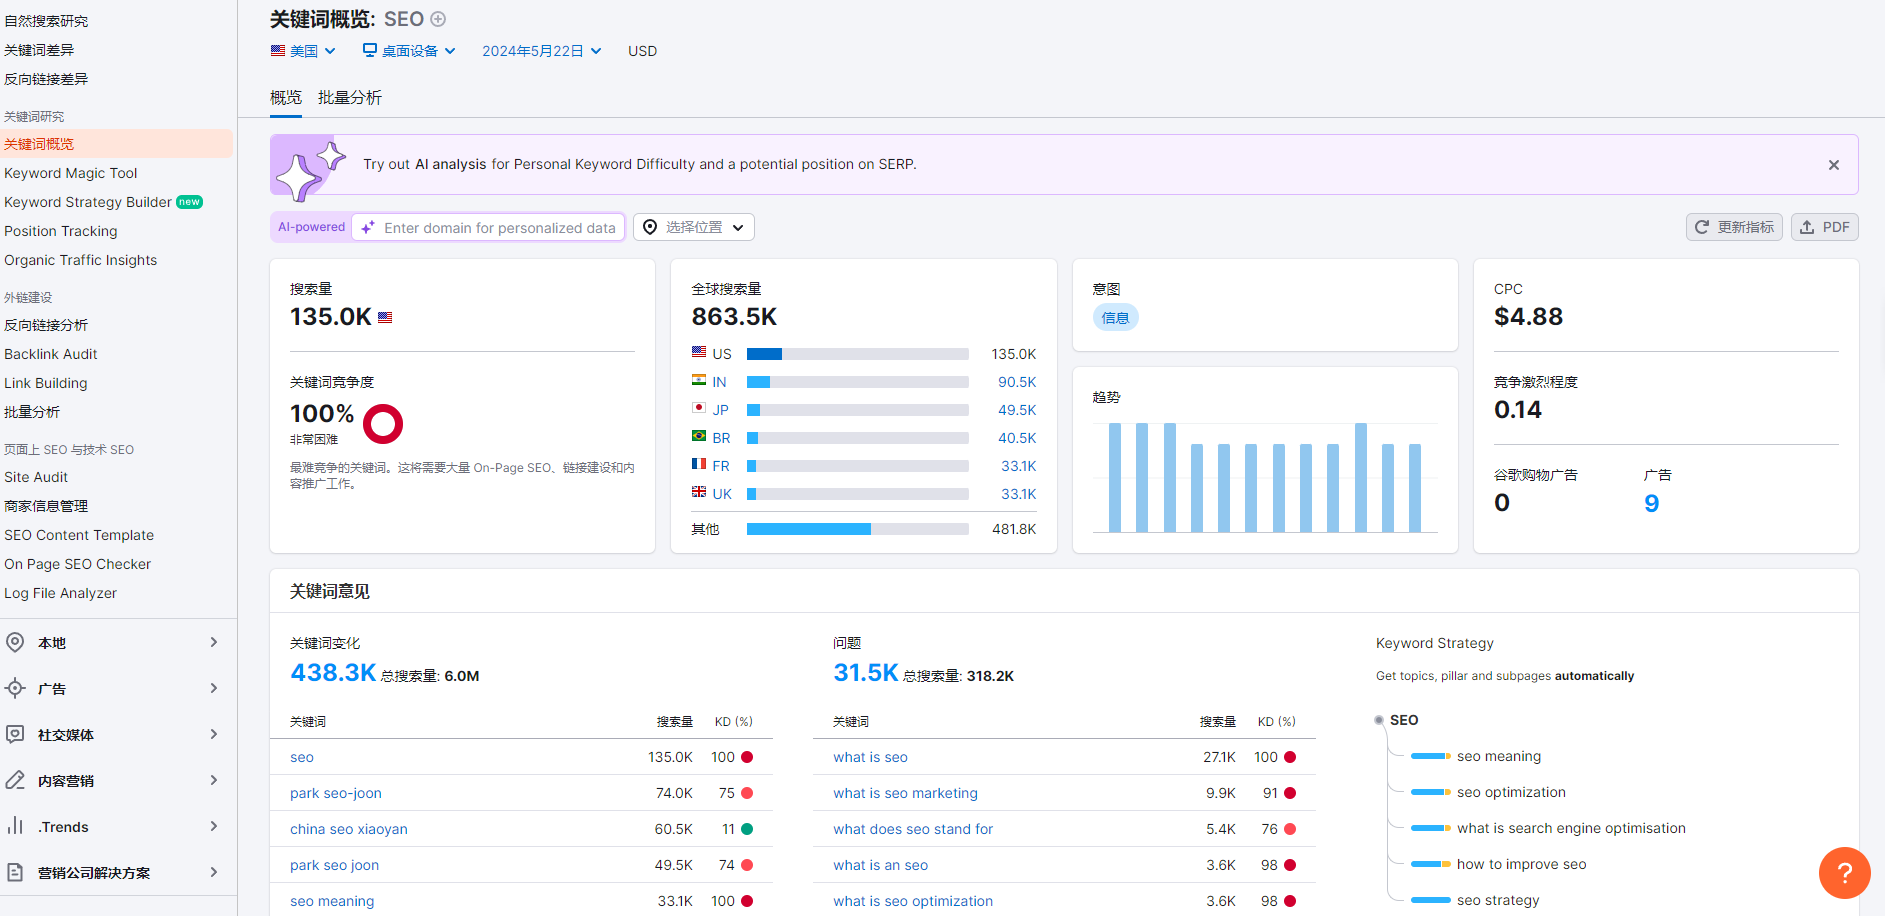Expand the 营销公司解决方案 section arrow
This screenshot has height=916, width=1885.
point(214,872)
